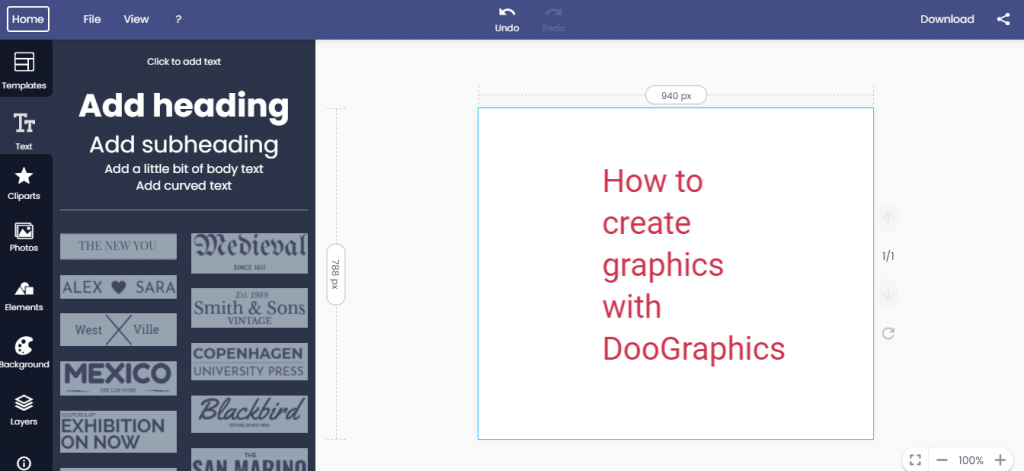The width and height of the screenshot is (1024, 471).
Task: Move page down with arrow
Action: click(888, 294)
